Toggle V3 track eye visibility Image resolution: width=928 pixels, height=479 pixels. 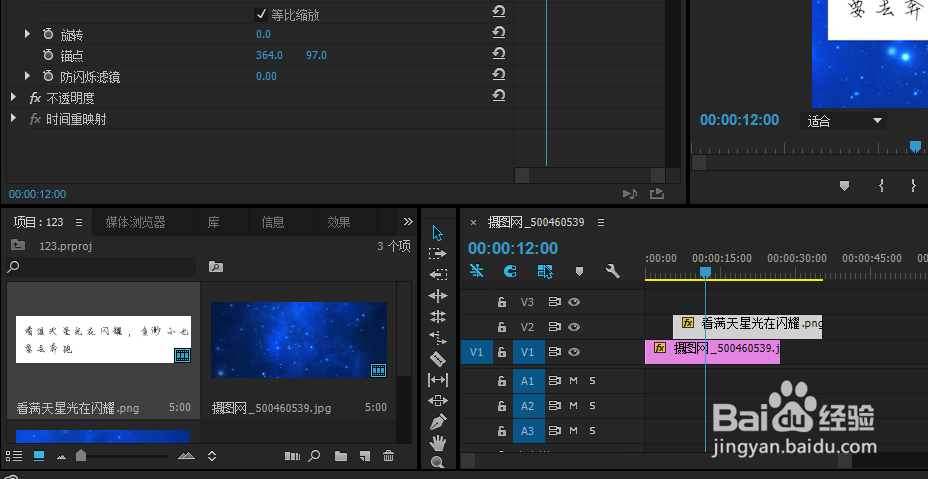click(573, 302)
